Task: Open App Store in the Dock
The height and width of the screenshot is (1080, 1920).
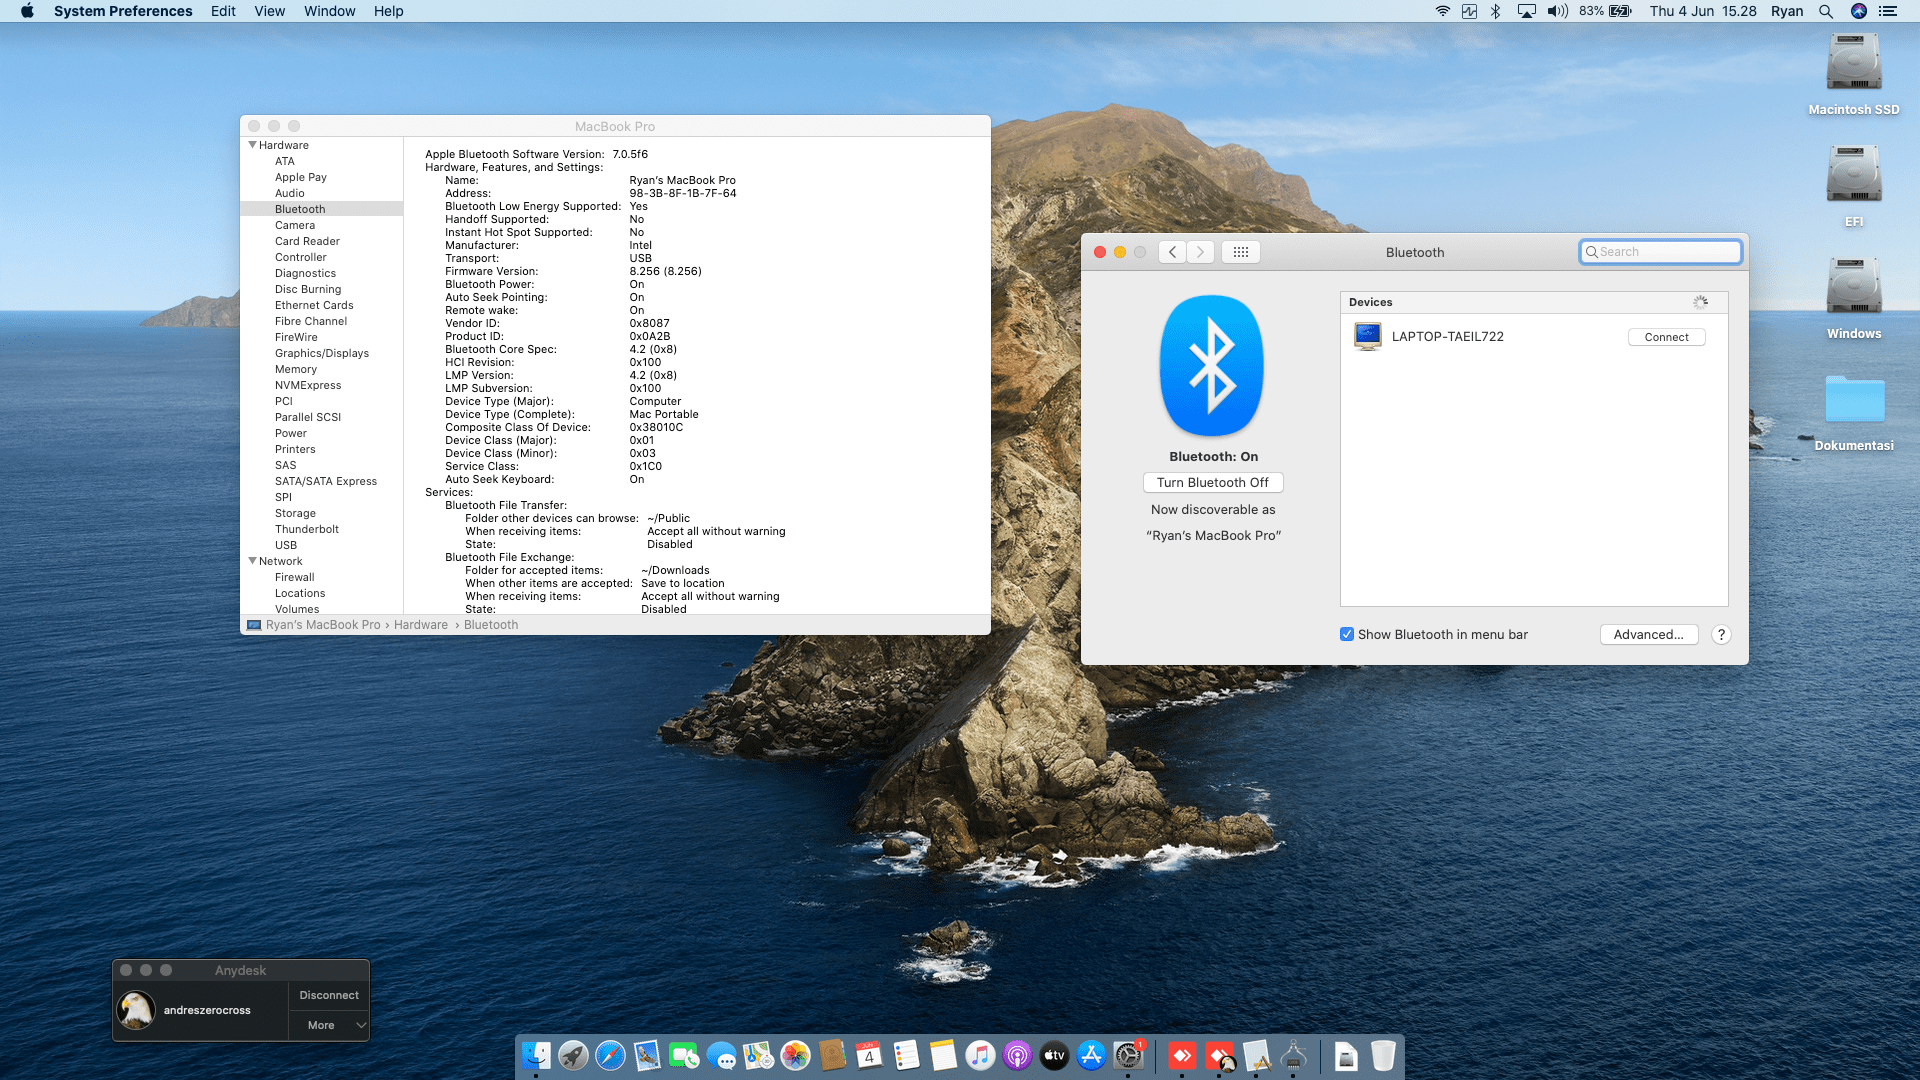Action: coord(1091,1055)
